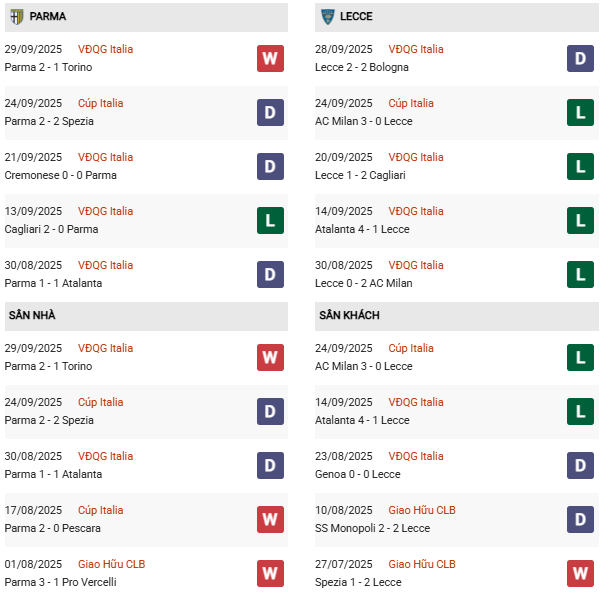This screenshot has width=600, height=594.
Task: Click the Lecce club crest icon
Action: pyautogui.click(x=327, y=17)
